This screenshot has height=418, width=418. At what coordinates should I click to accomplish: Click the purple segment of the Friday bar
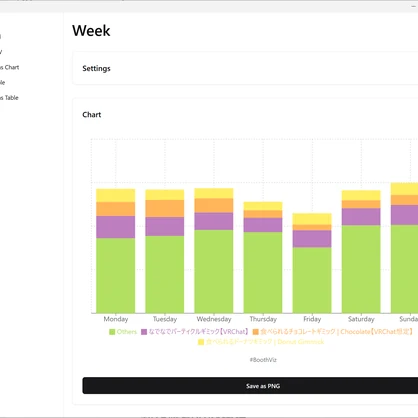[x=312, y=239]
